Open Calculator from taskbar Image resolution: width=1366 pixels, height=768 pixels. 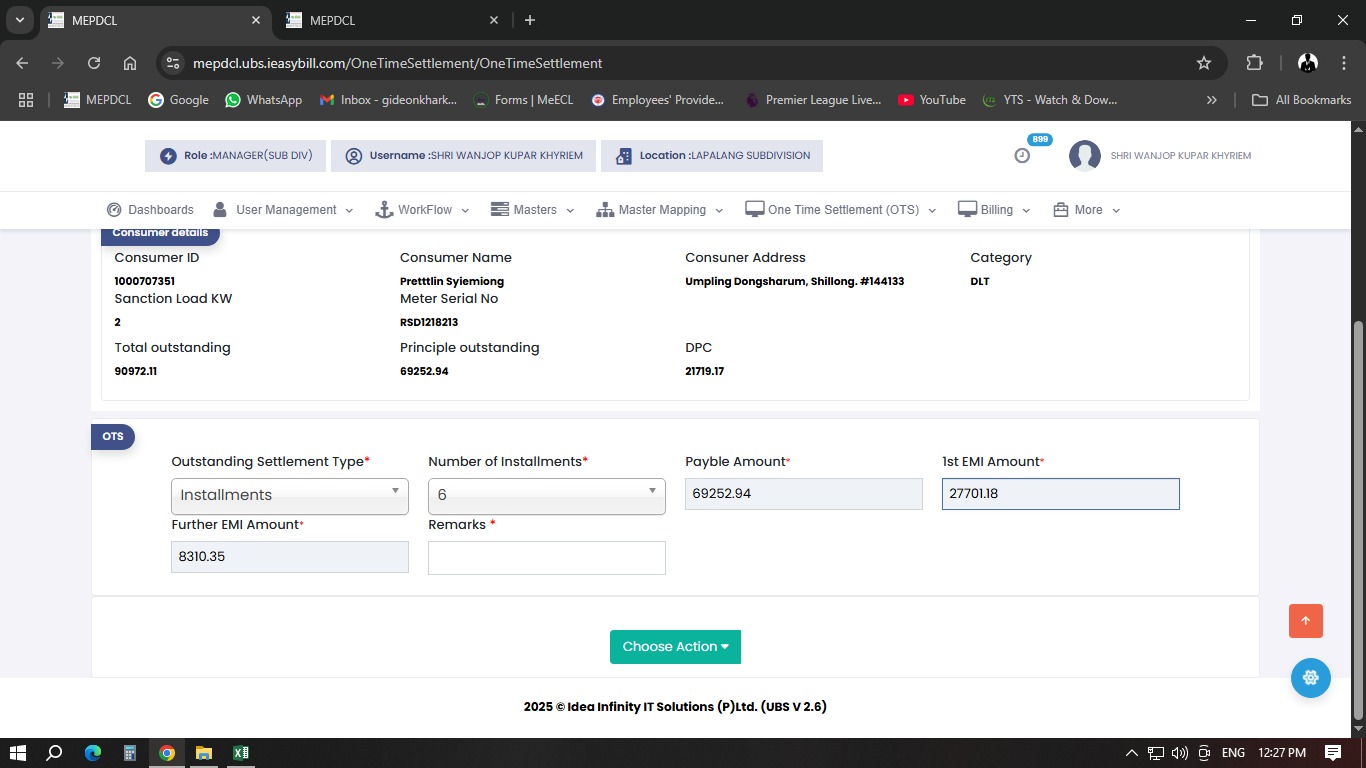click(130, 753)
